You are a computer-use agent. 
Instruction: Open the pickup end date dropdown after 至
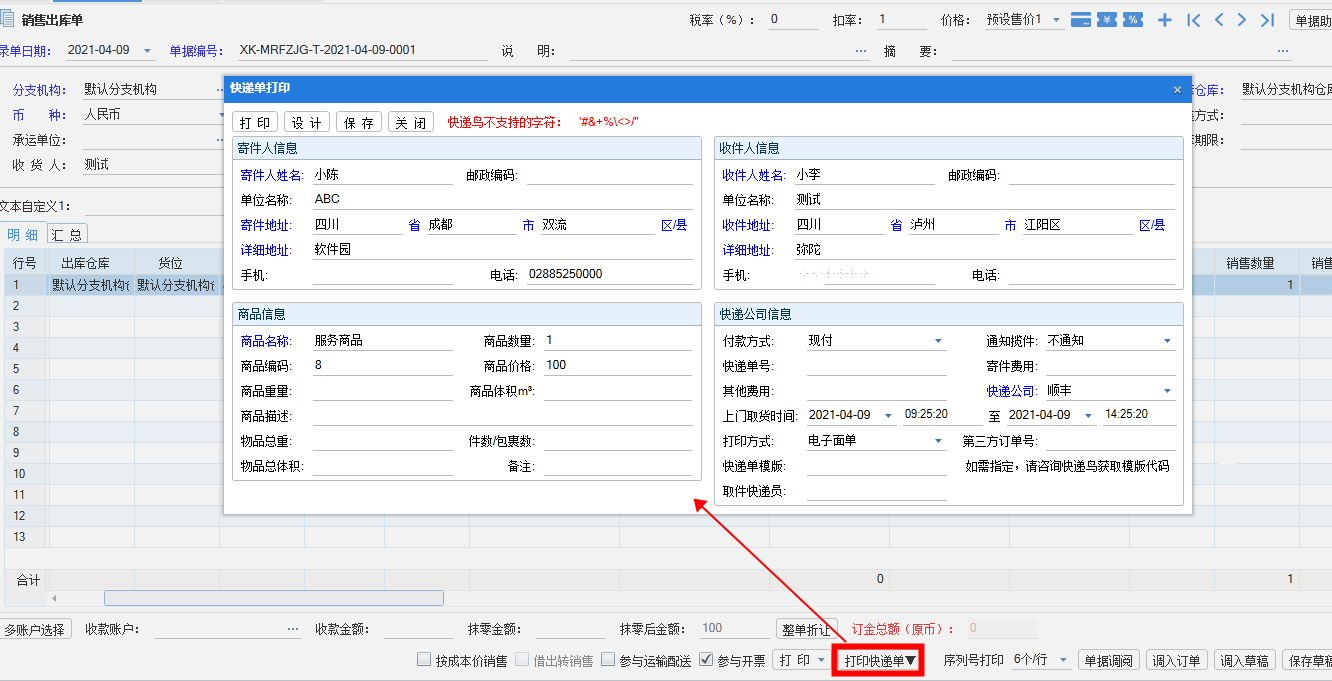coord(1088,415)
